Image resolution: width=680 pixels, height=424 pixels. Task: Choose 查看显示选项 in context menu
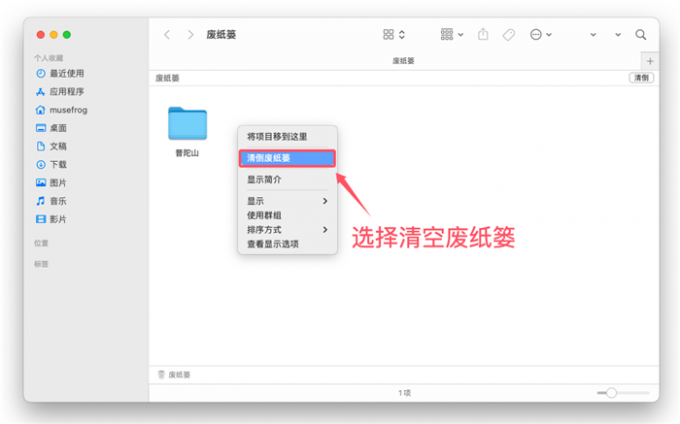(x=288, y=244)
